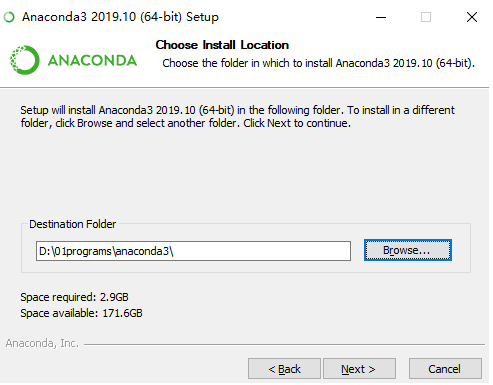Click the 'Choose Install Location' heading
Viewport: 493px width, 385px height.
[222, 45]
